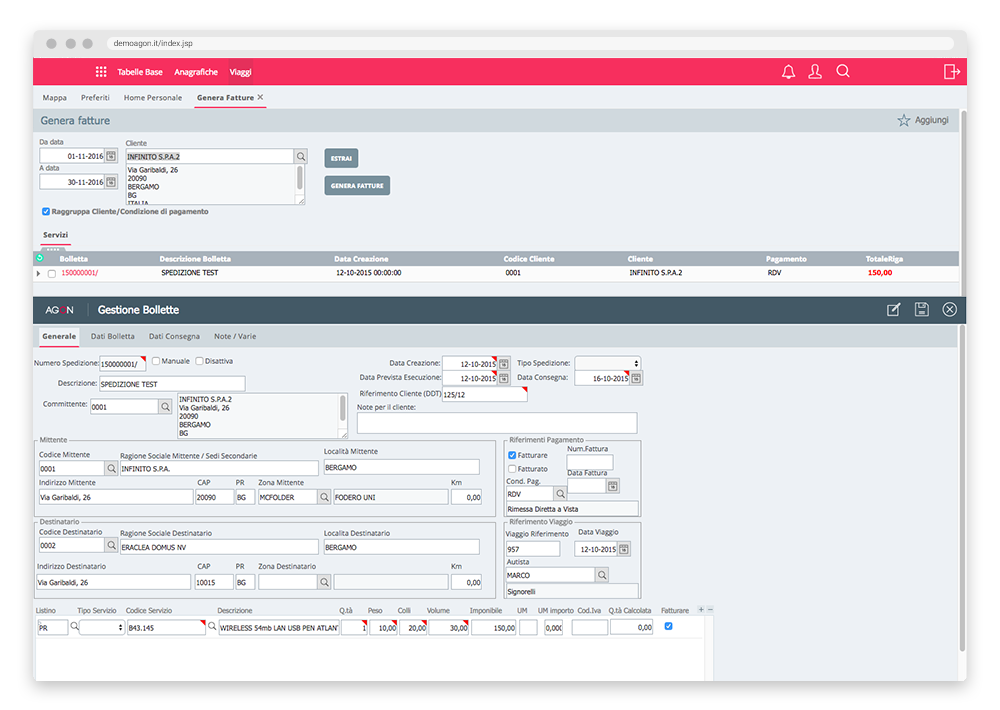Click the Riferimento Cliente (DDT) field

[485, 395]
